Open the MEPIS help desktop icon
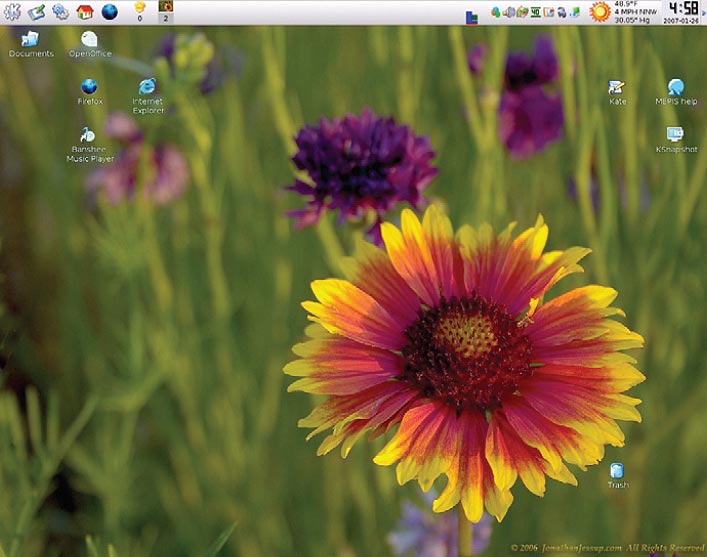The image size is (707, 557). pos(676,88)
